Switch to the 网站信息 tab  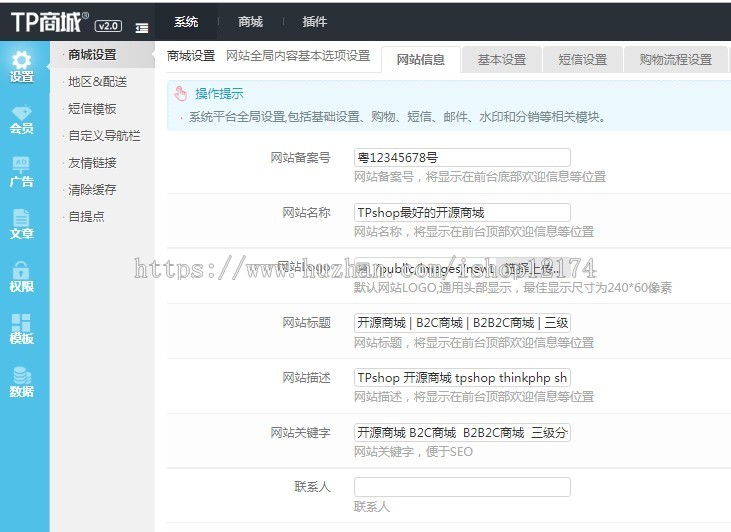tap(421, 60)
